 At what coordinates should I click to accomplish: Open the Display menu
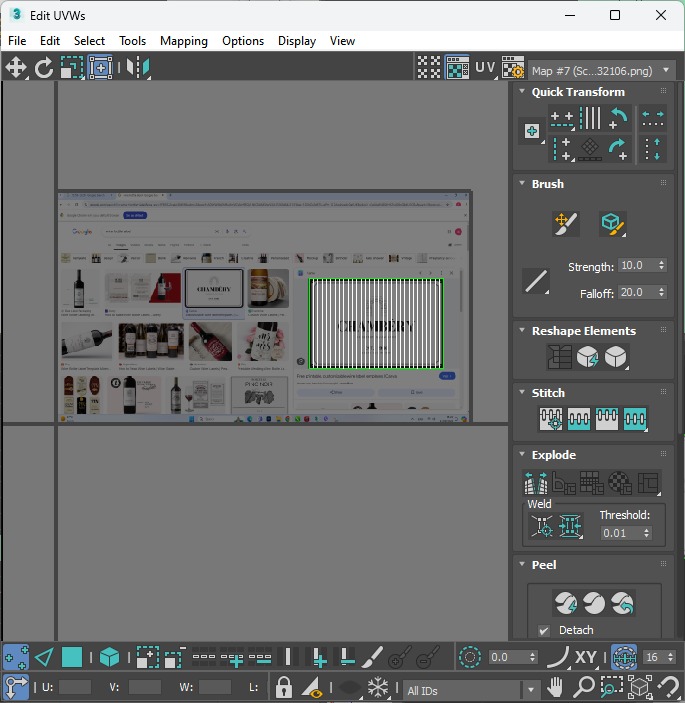pos(297,41)
